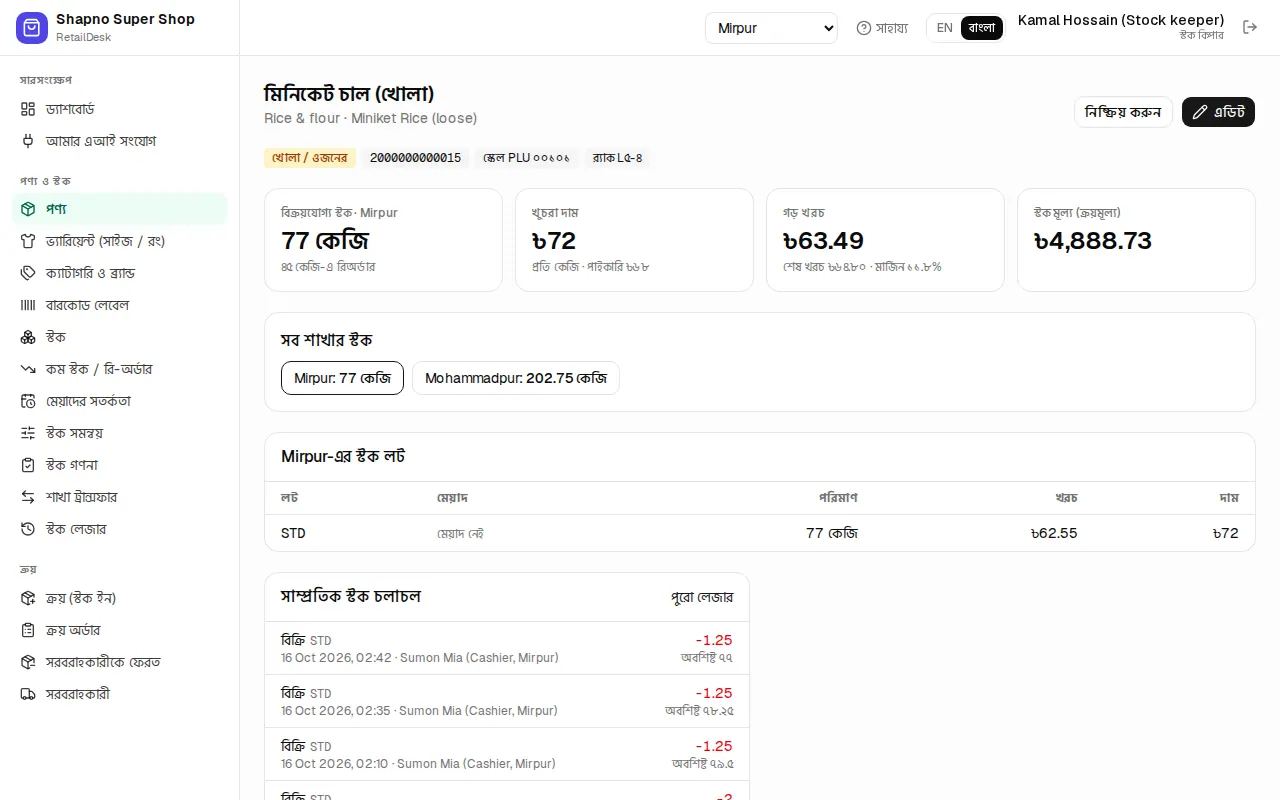Open the সরবরাহকারীকে ফেরত return icon
Viewport: 1280px width, 800px height.
coord(28,662)
